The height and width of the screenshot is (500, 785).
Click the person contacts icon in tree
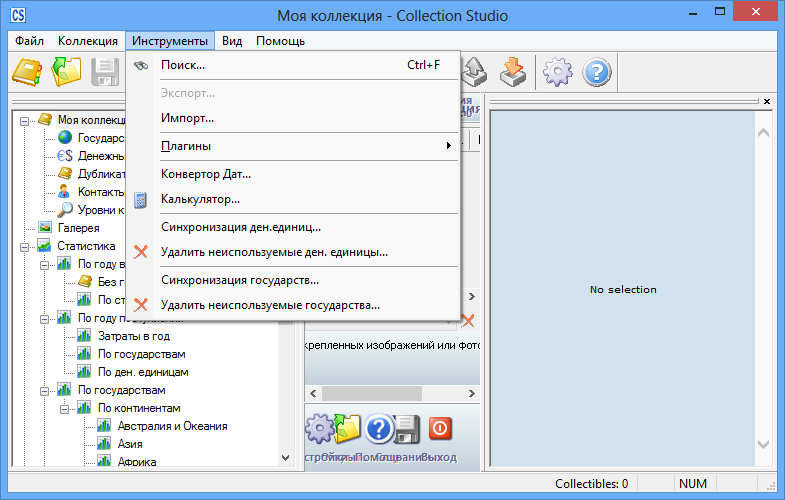click(x=64, y=191)
